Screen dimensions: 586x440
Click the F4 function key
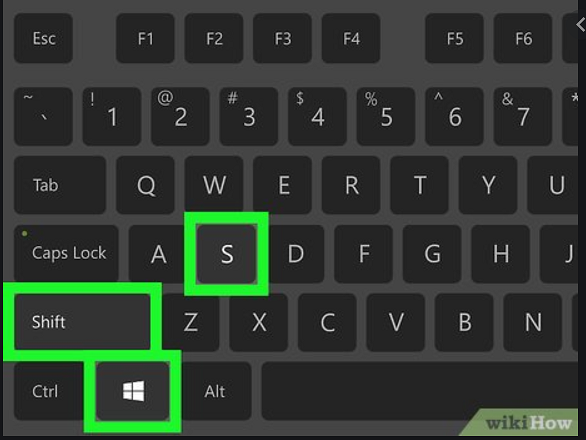[x=351, y=38]
